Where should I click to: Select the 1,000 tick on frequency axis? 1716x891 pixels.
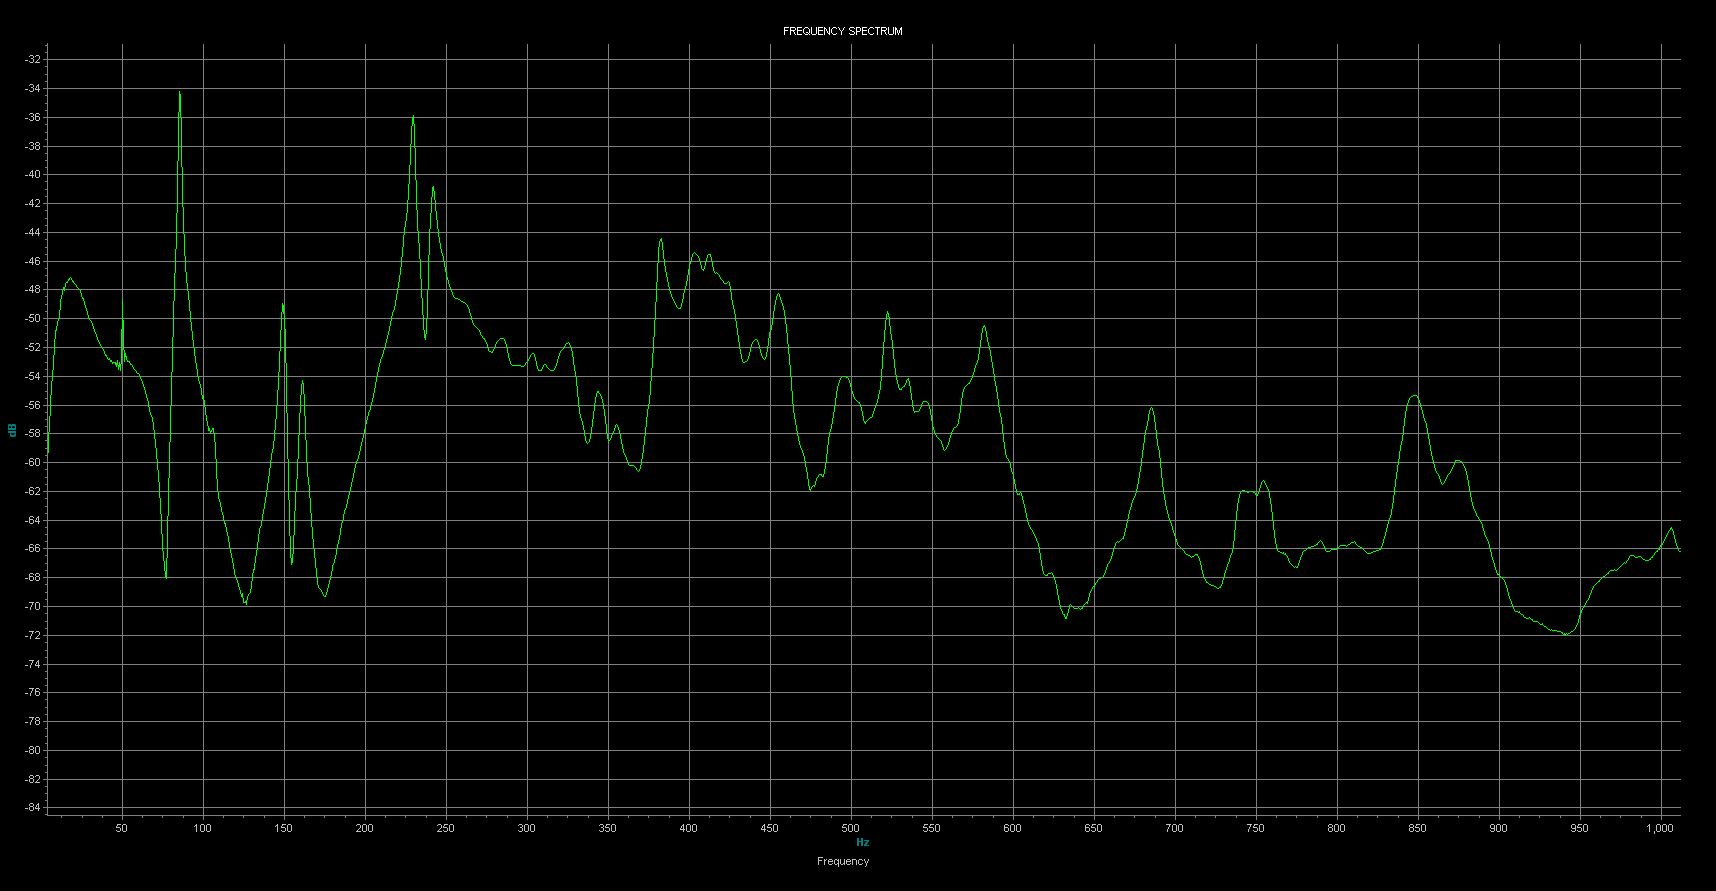(1661, 828)
